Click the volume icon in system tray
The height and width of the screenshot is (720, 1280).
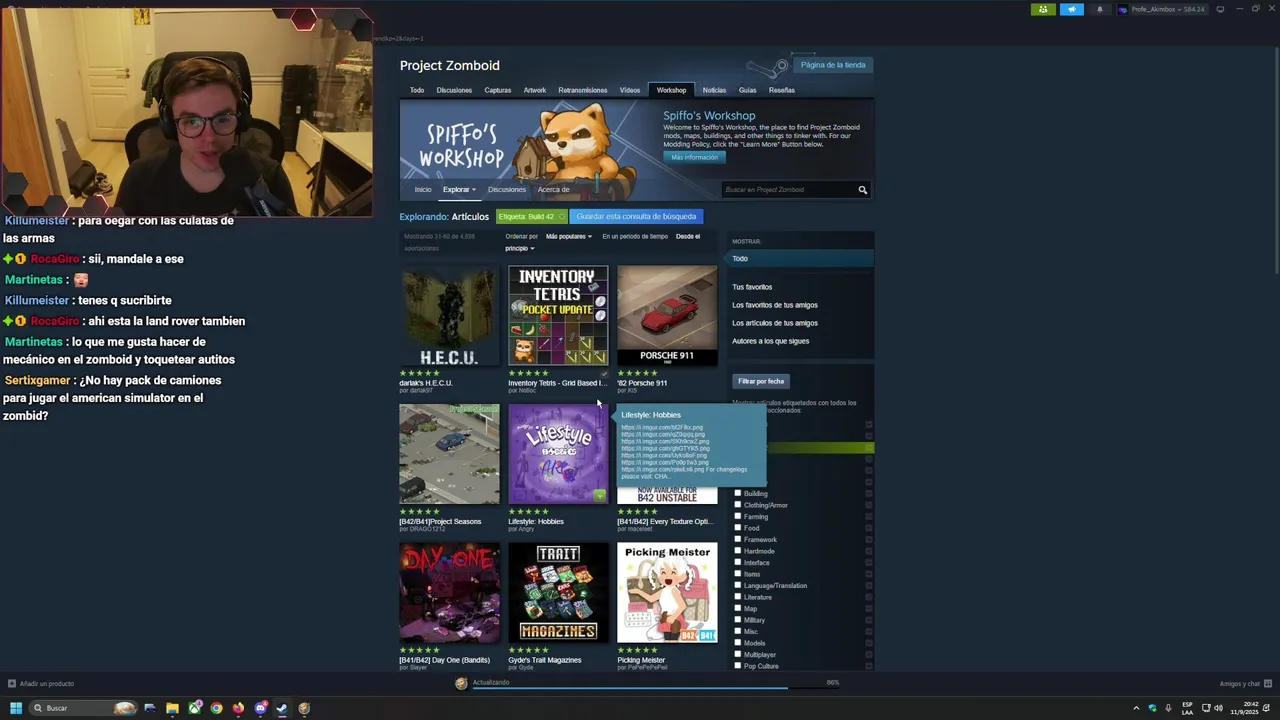coord(1218,708)
